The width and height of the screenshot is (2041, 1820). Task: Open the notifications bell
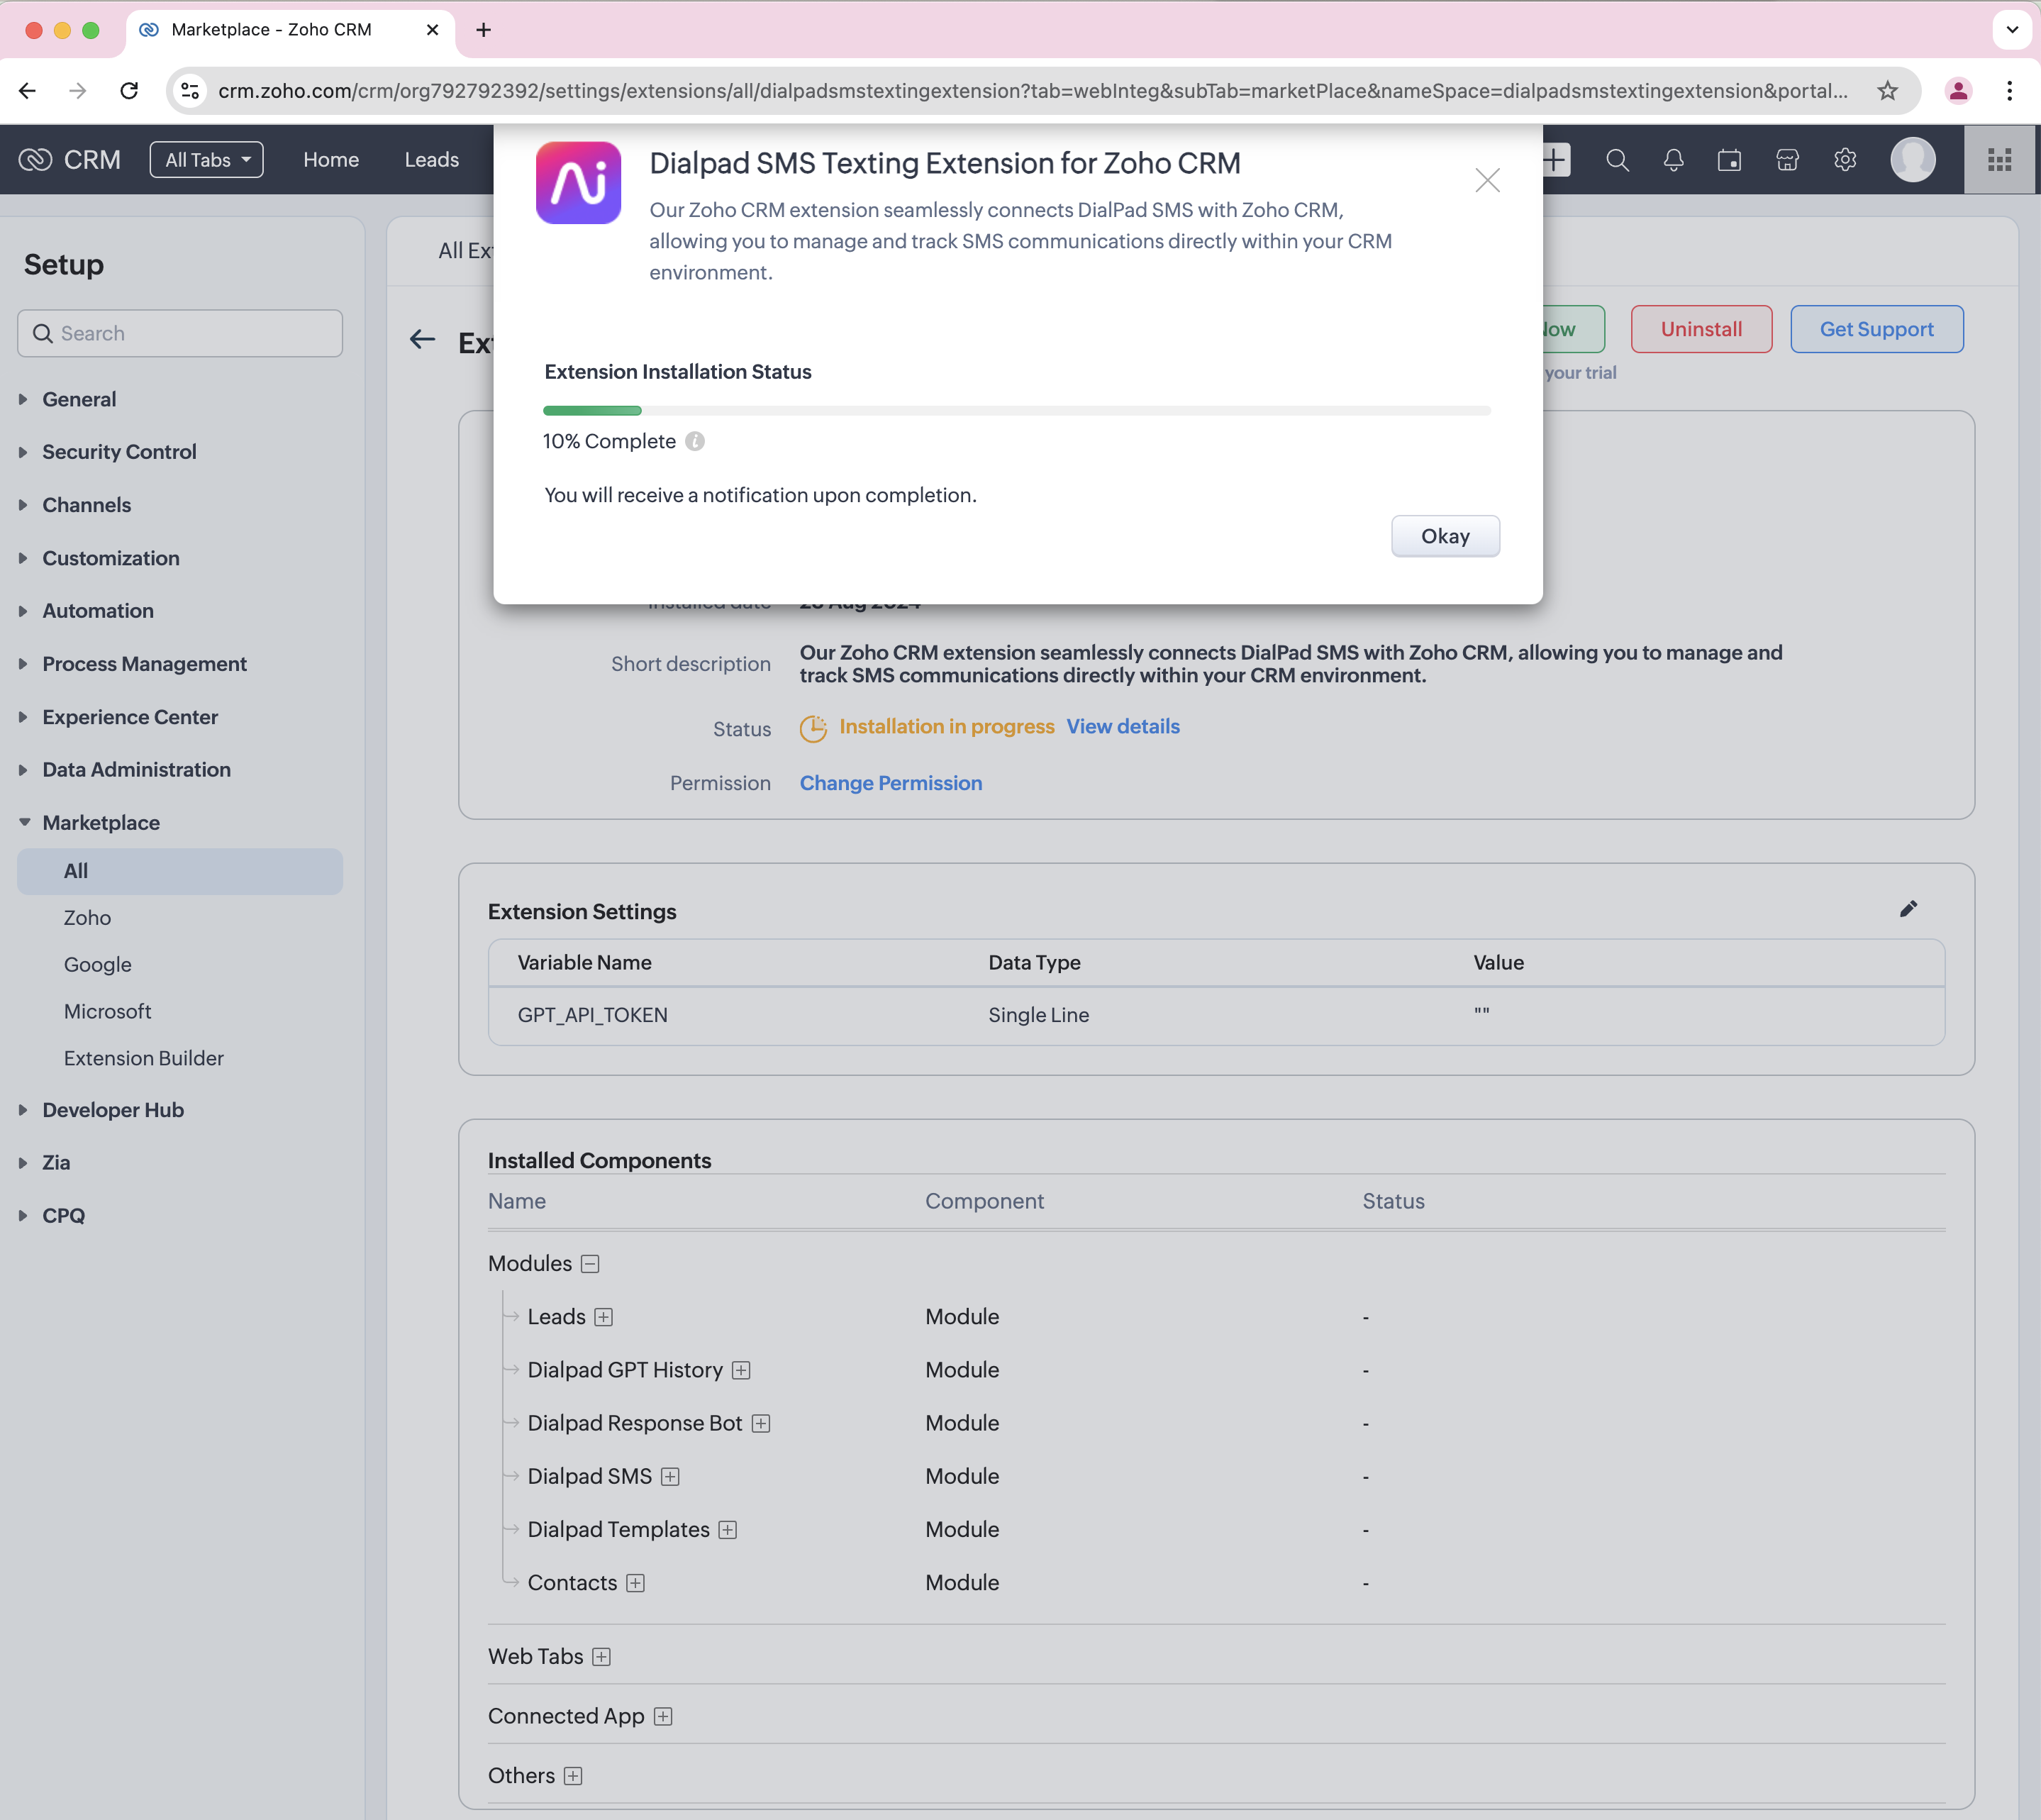pos(1673,160)
